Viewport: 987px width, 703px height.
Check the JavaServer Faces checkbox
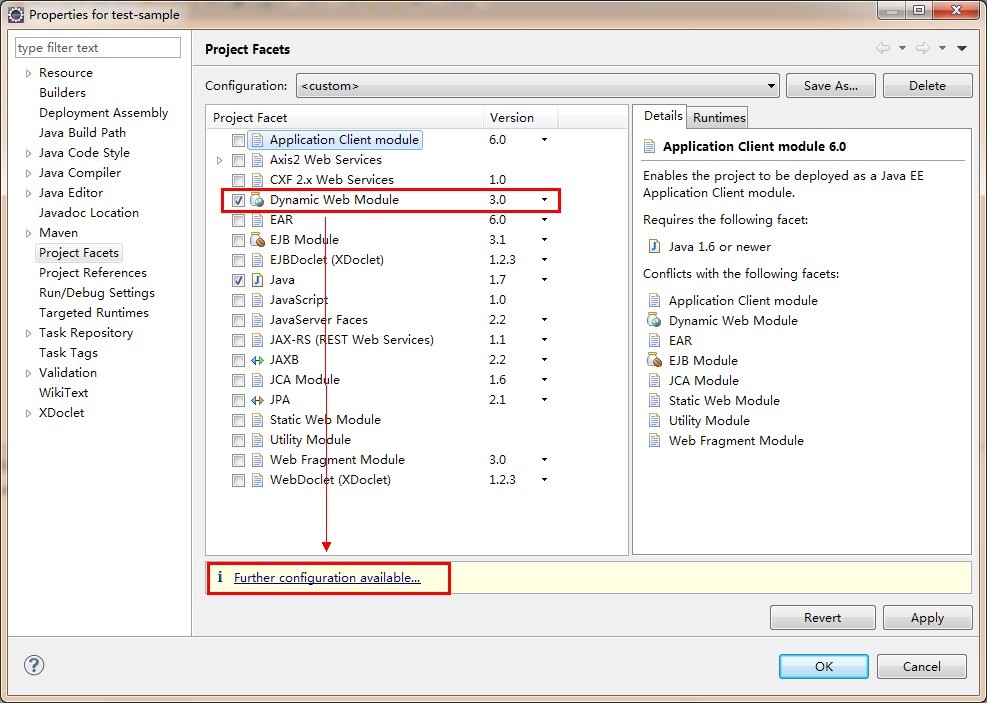pos(239,320)
